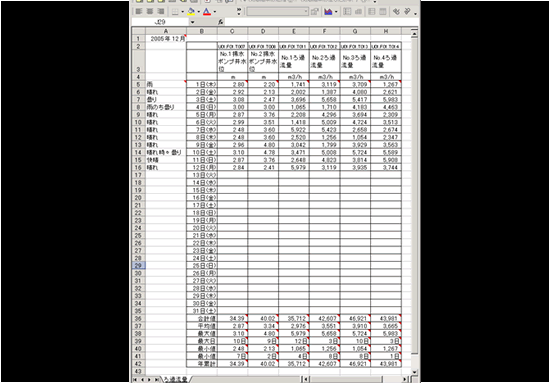Apply the yellow Fill Color bucket
This screenshot has width=550, height=383.
pos(191,12)
